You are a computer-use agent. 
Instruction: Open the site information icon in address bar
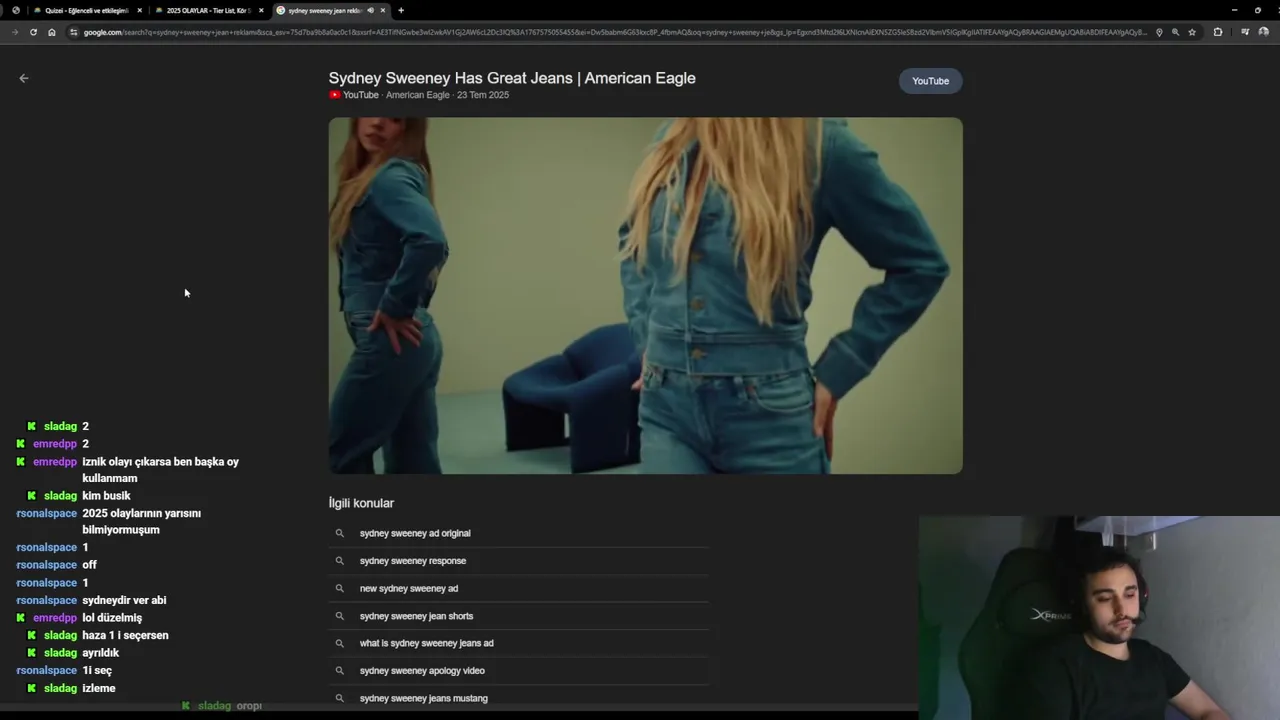(73, 32)
